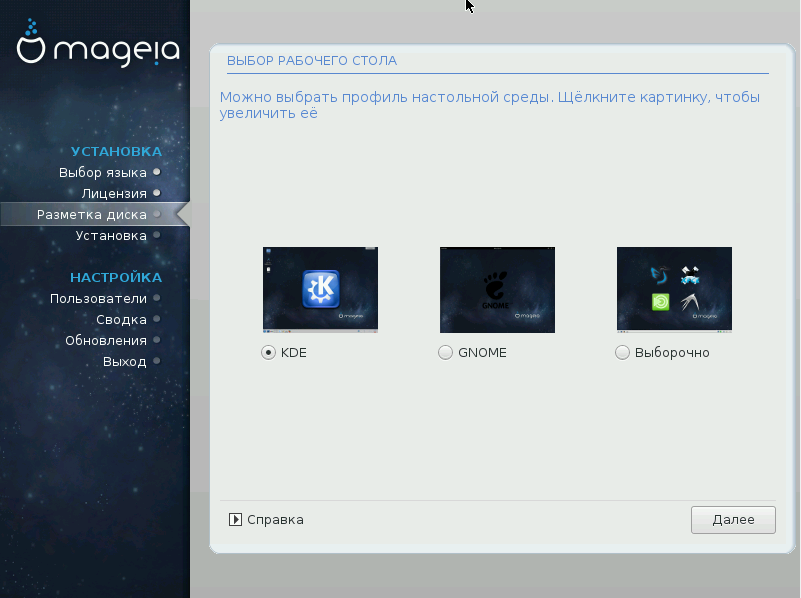Click the Mageia logo in the sidebar
The width and height of the screenshot is (801, 598).
[98, 46]
